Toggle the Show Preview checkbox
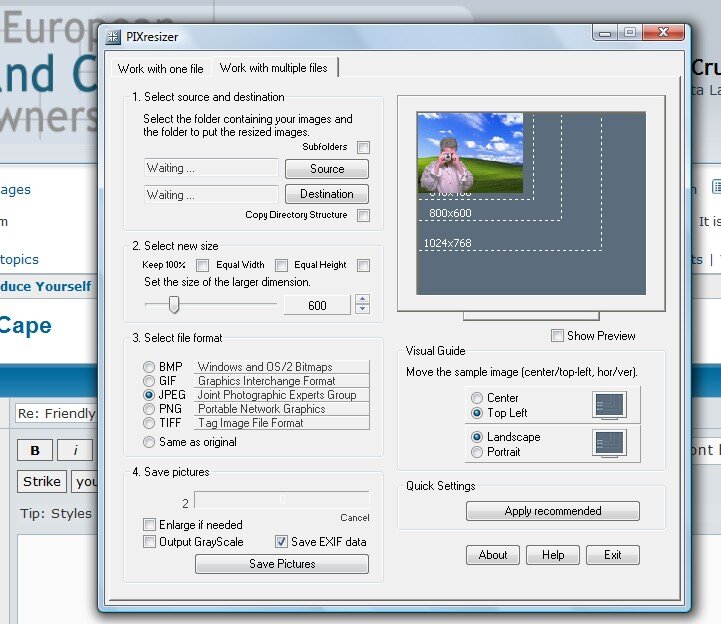The width and height of the screenshot is (721, 624). (x=557, y=336)
